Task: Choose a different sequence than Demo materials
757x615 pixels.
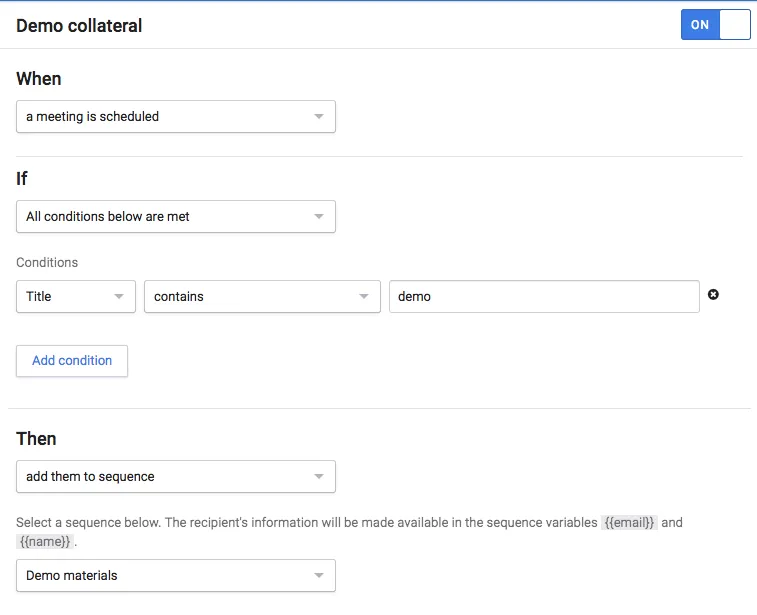Action: (x=176, y=575)
